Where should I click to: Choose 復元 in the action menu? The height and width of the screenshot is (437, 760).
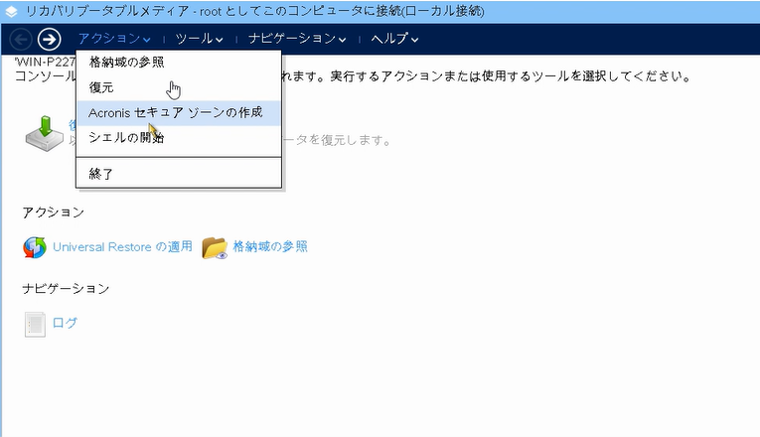[179, 88]
